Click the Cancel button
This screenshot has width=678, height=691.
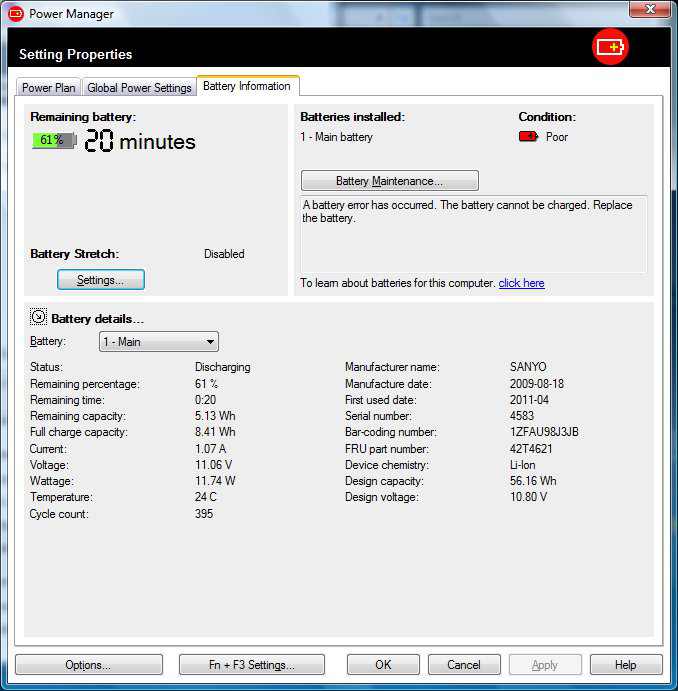(464, 664)
